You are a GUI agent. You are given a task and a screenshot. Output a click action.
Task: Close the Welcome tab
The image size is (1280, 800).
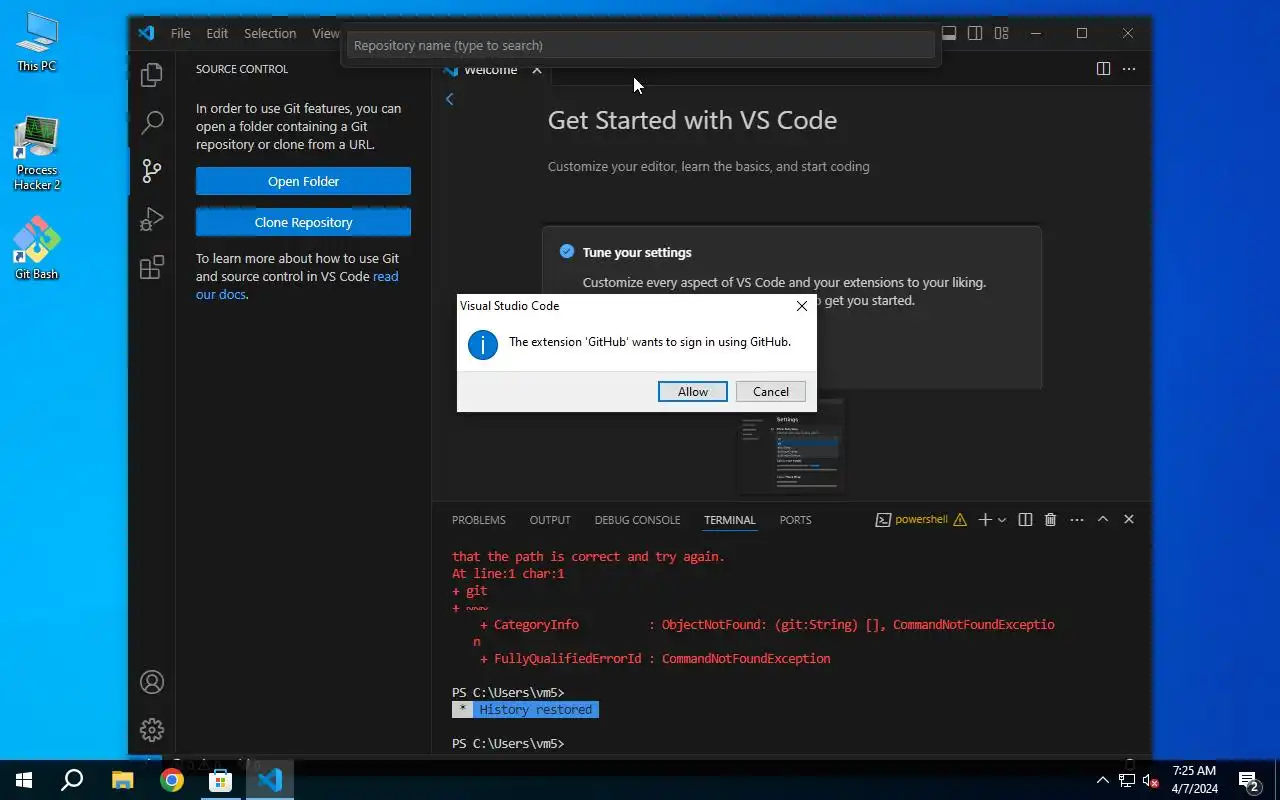coord(537,70)
